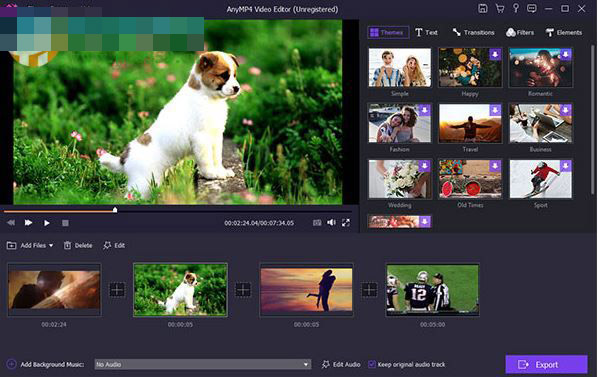Download the Fashion theme
The image size is (598, 377).
pyautogui.click(x=424, y=110)
